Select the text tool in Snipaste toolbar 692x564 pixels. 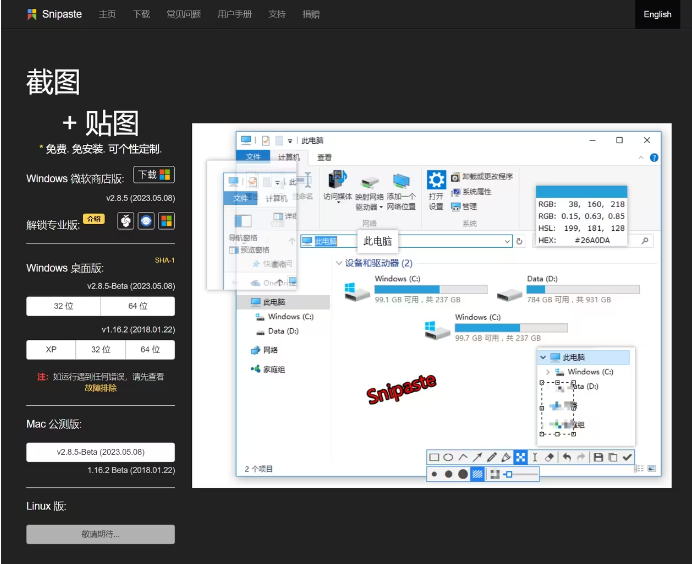click(x=535, y=457)
